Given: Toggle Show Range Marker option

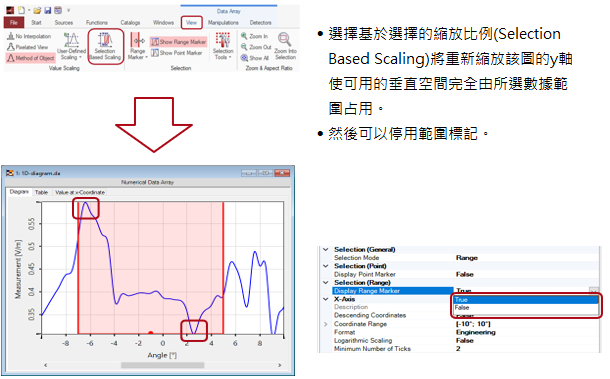Looking at the screenshot, I should [179, 42].
